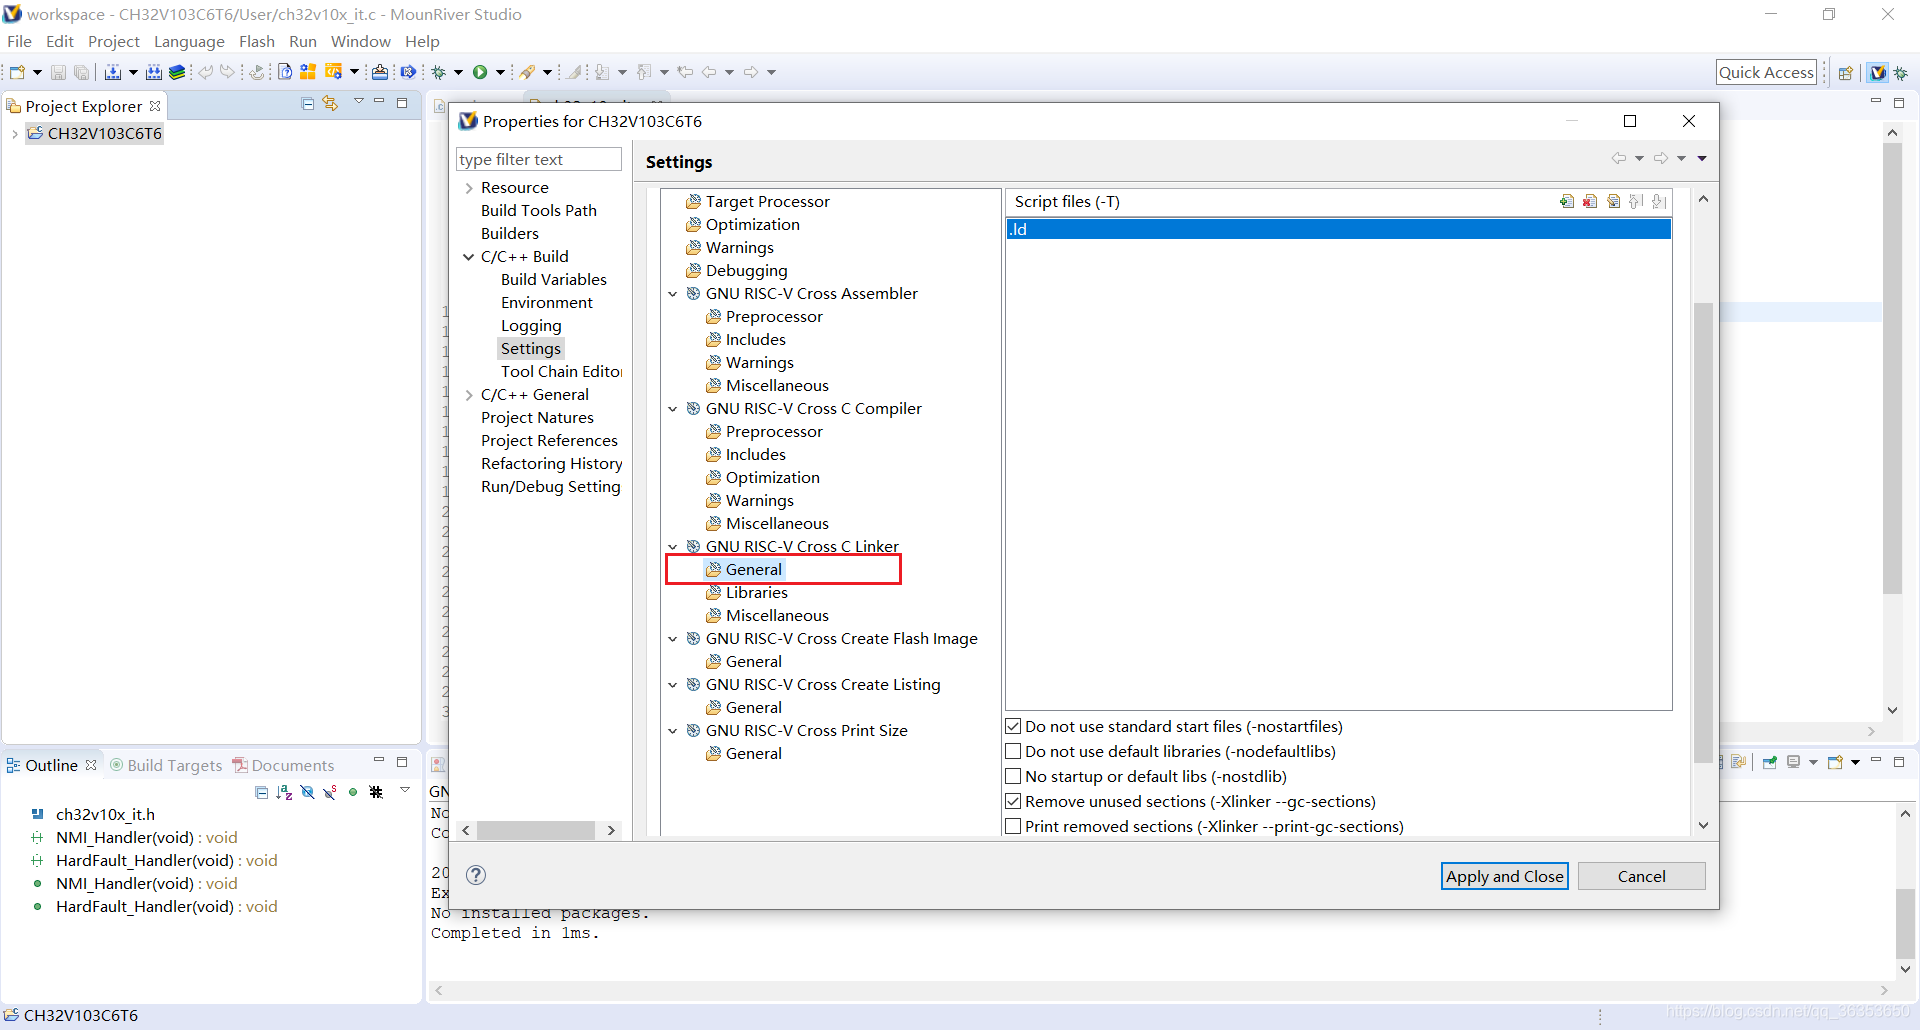Image resolution: width=1920 pixels, height=1030 pixels.
Task: Click the orange four-squares icon in toolbar
Action: point(308,72)
